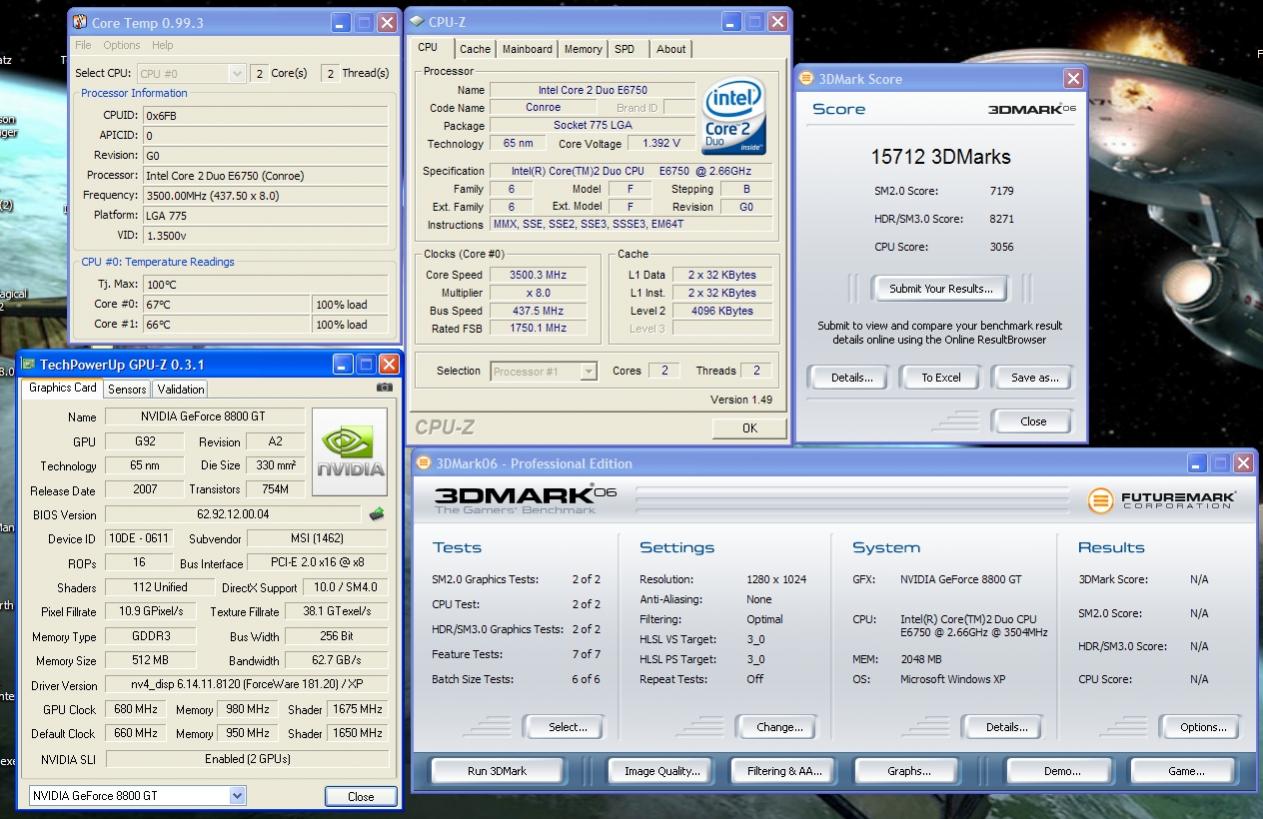Click the Resolution value 1280 x 1024
The image size is (1263, 819).
(776, 579)
